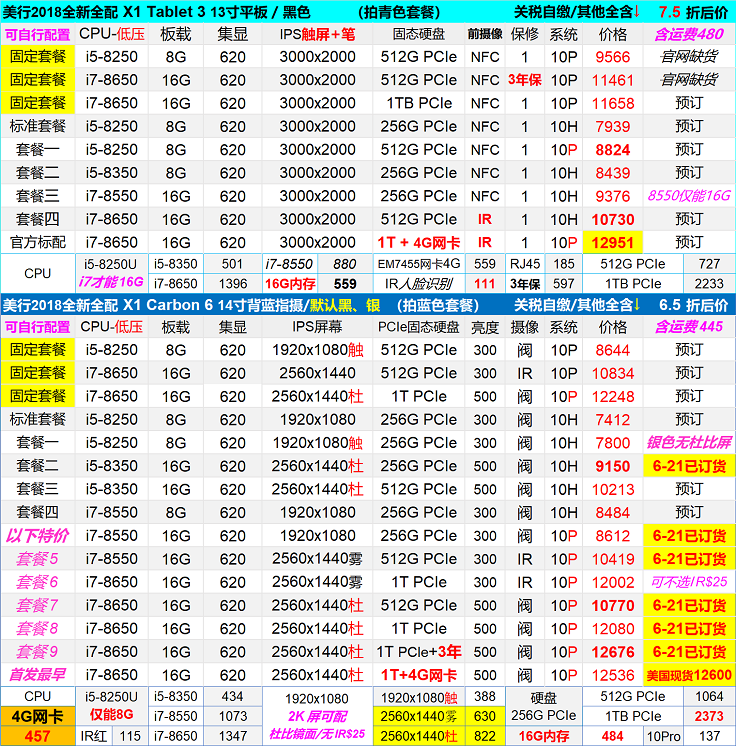The image size is (736, 746).
Task: Click the orange 4G网卡 cell
Action: [x=38, y=717]
